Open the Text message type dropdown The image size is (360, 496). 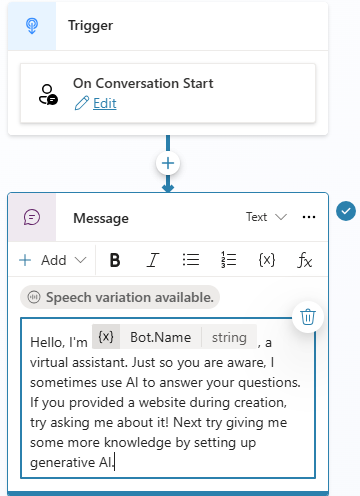click(x=266, y=217)
